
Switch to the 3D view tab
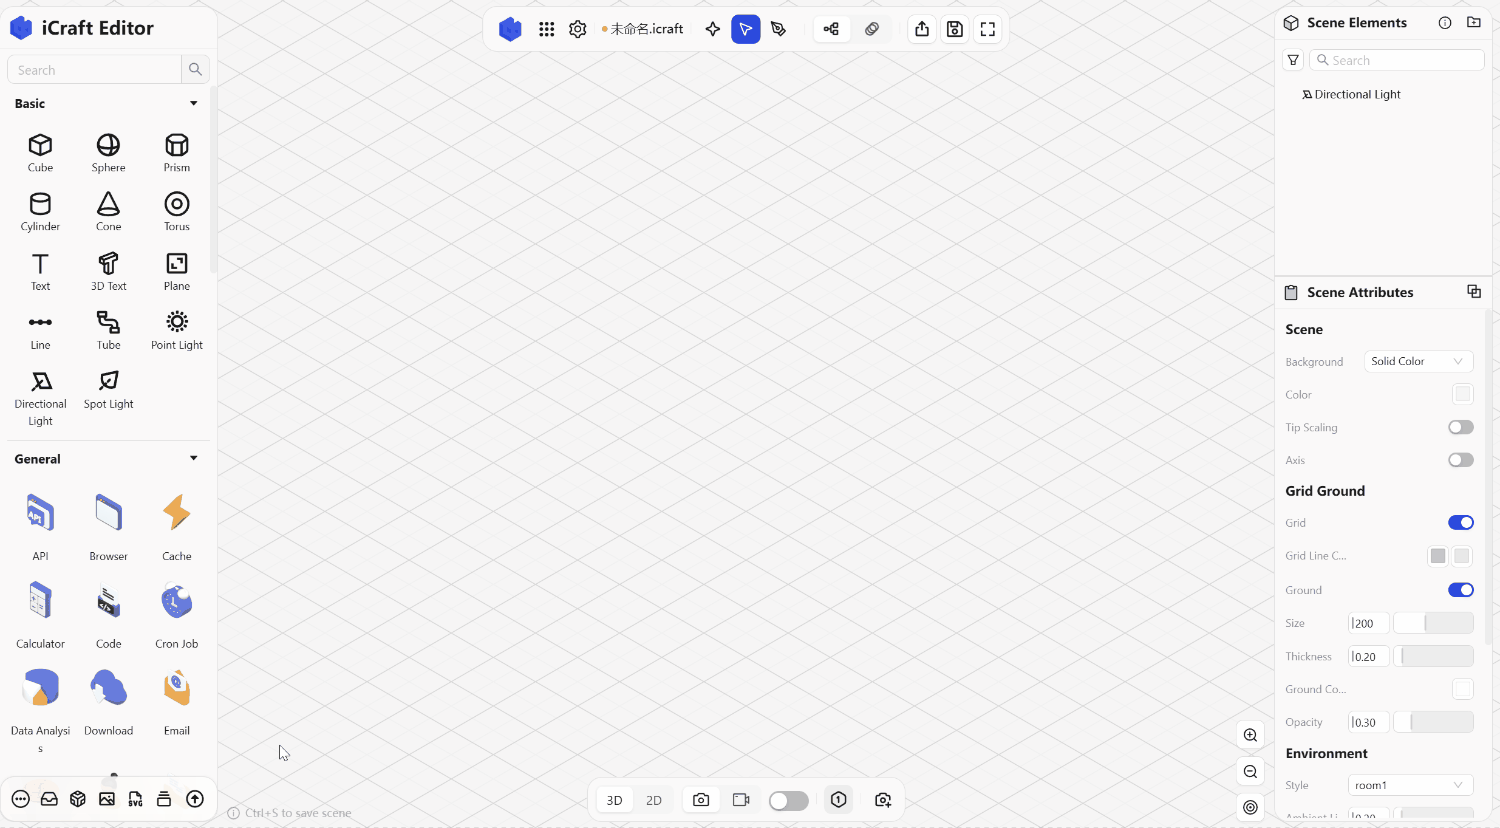point(614,800)
